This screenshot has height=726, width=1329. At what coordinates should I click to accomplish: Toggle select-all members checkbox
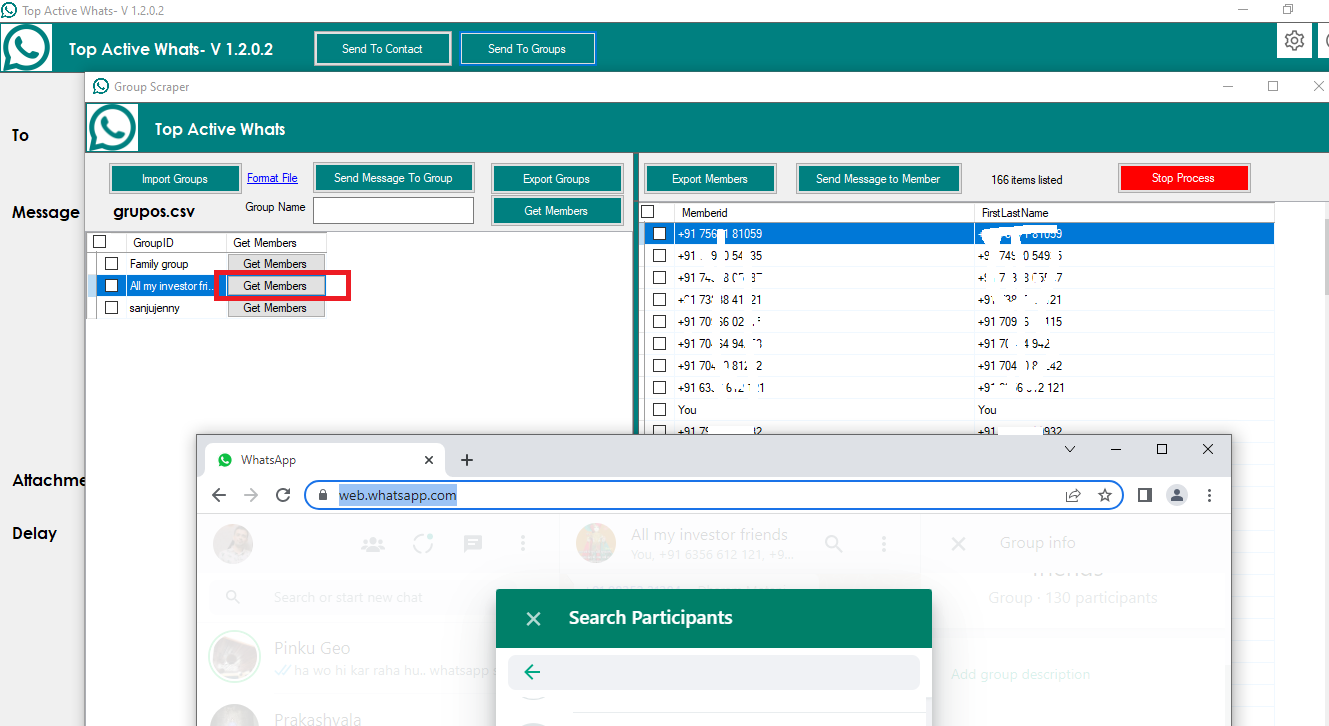(647, 212)
